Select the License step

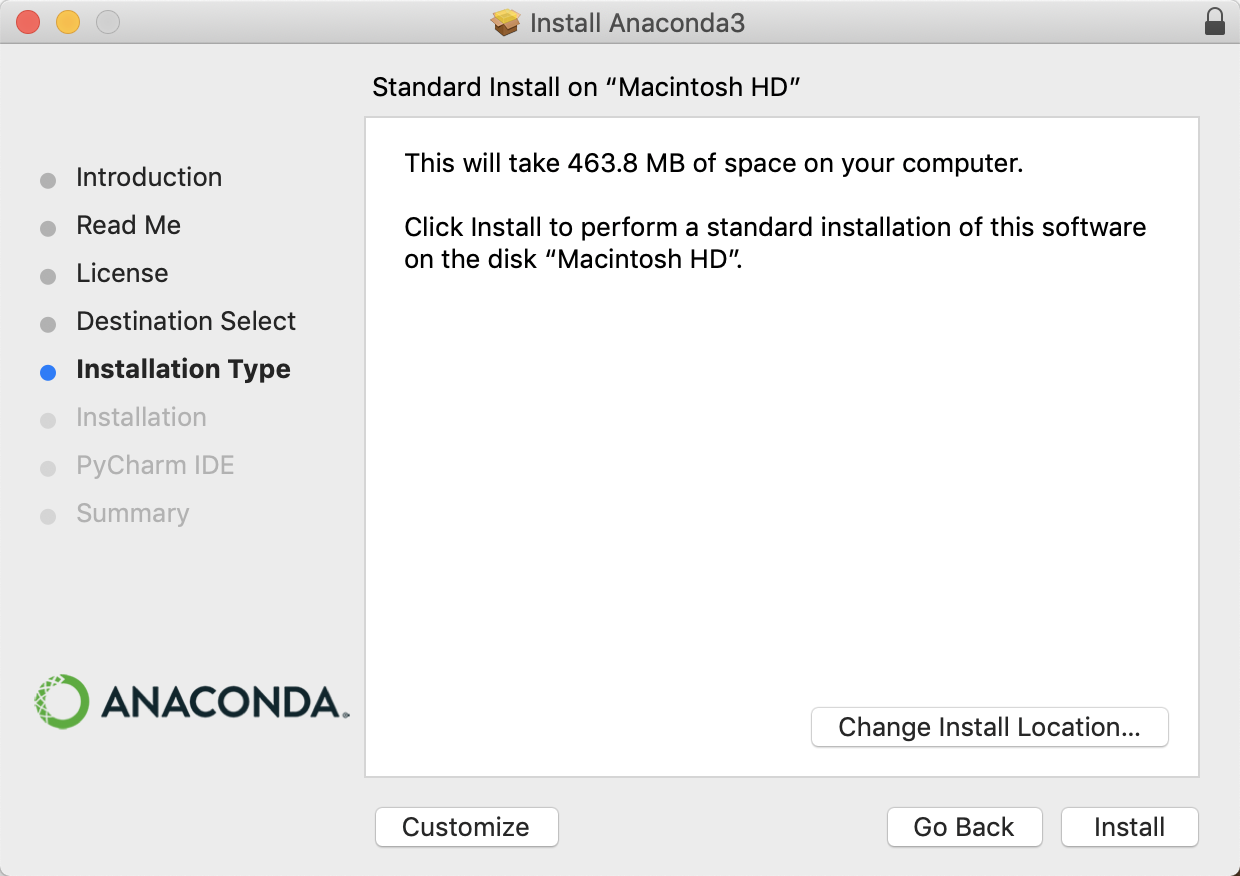coord(122,273)
